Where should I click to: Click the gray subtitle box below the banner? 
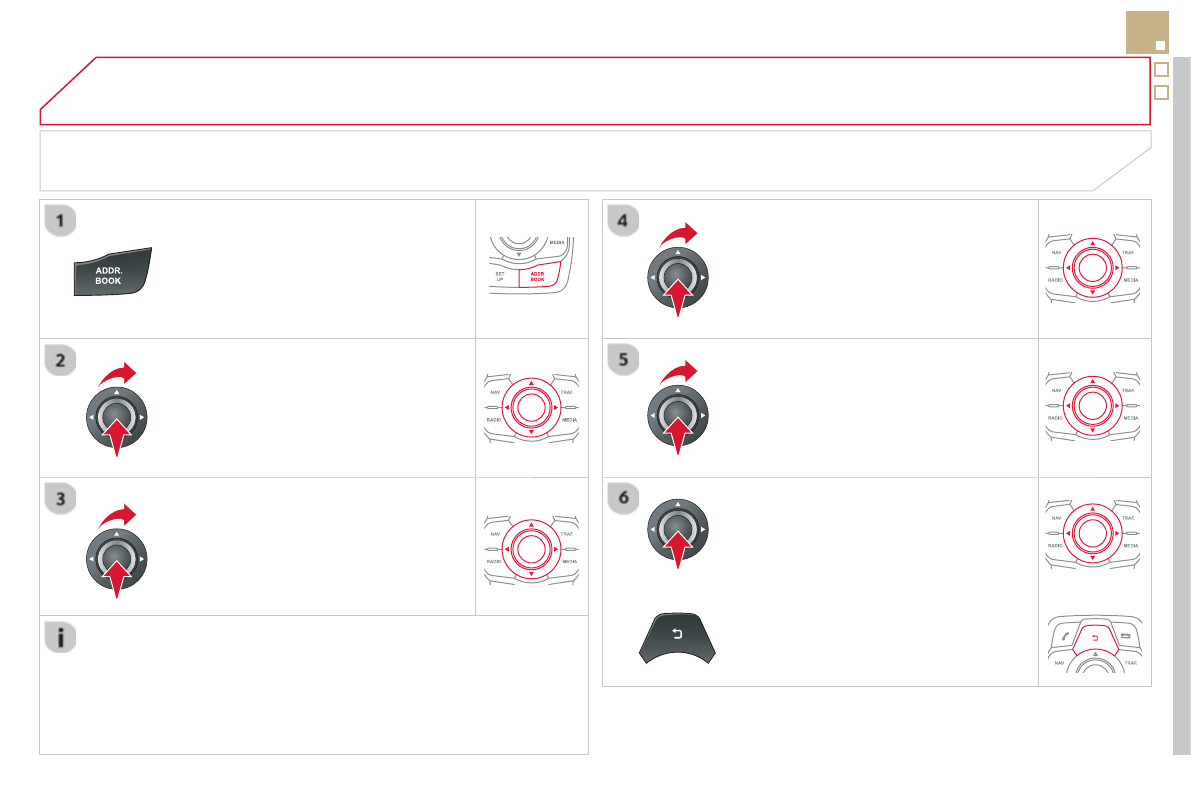point(594,160)
